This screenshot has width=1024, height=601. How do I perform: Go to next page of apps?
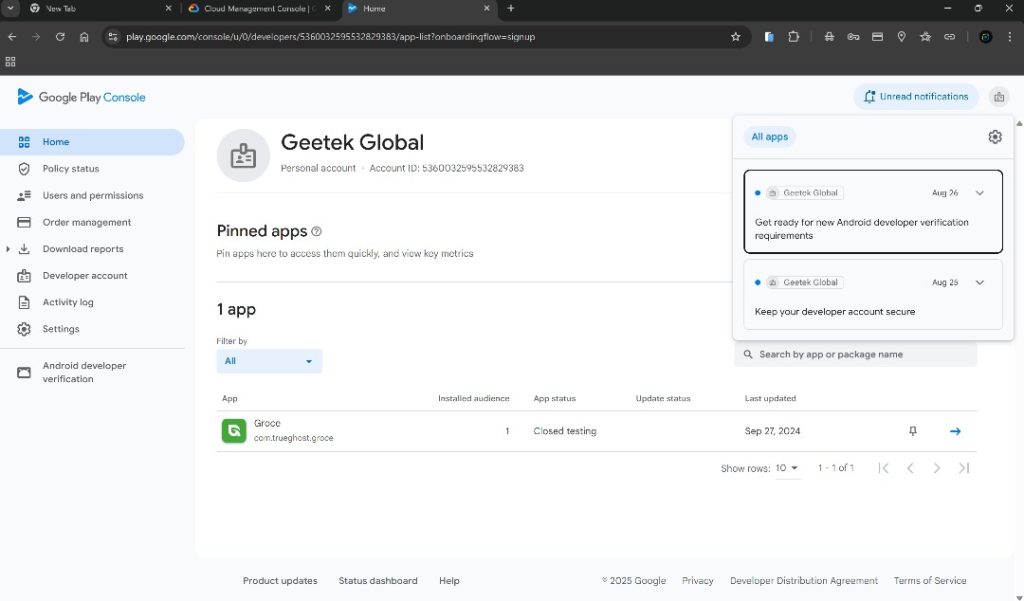[937, 468]
